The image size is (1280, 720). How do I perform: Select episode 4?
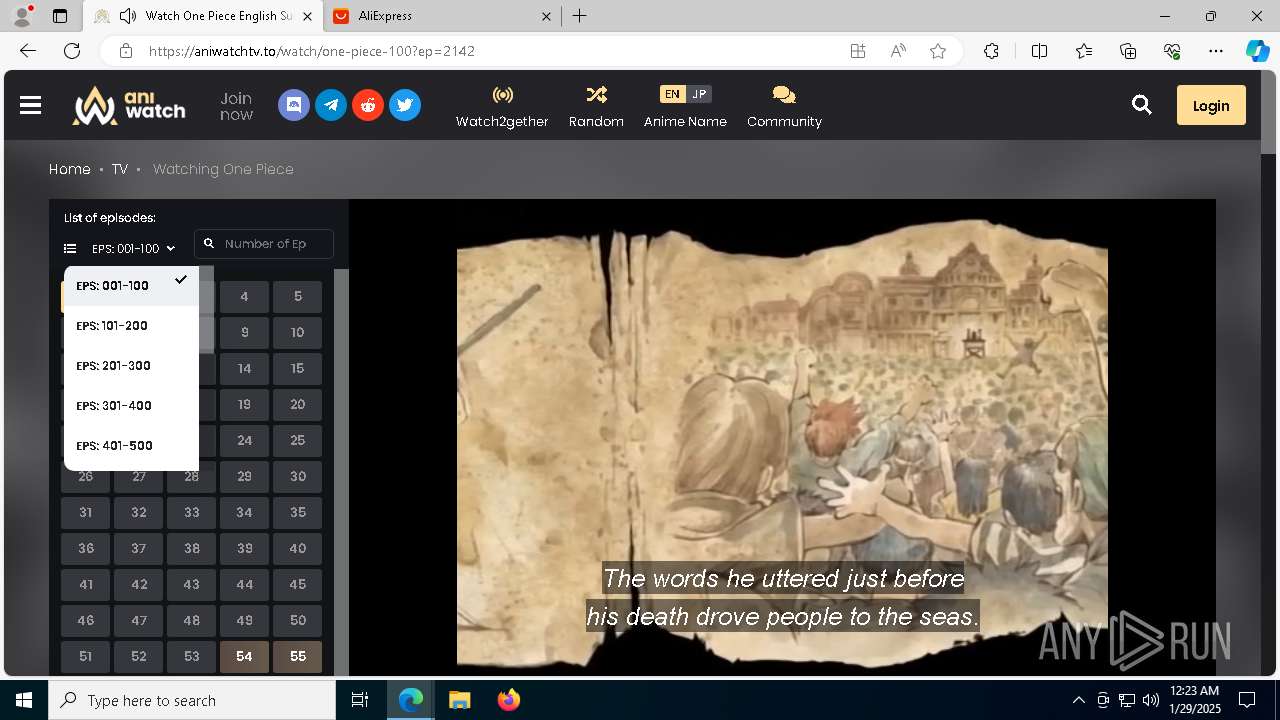click(x=244, y=296)
